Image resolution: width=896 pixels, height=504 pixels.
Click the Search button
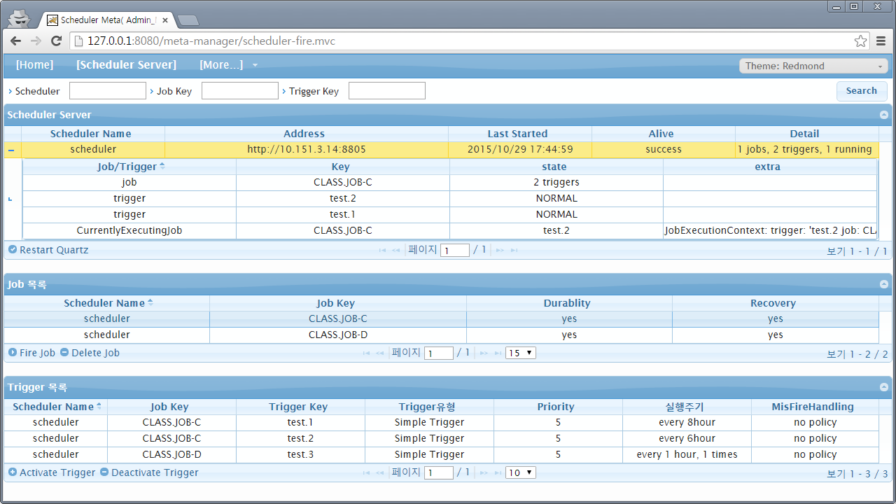point(861,91)
